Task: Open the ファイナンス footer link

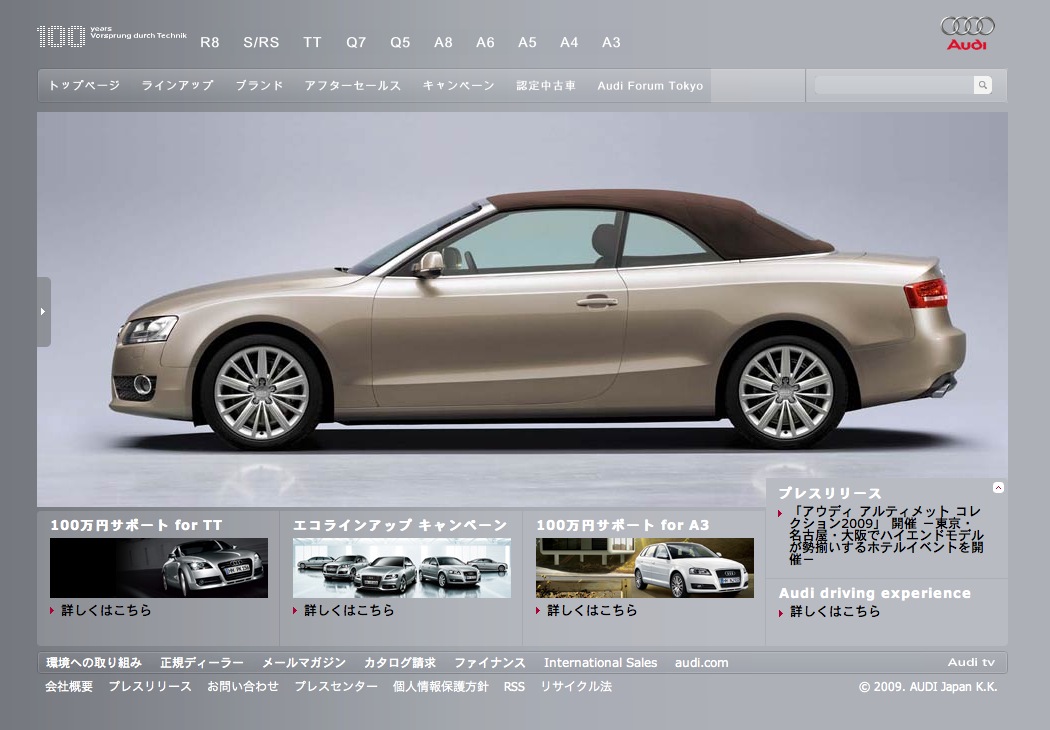Action: [x=490, y=663]
